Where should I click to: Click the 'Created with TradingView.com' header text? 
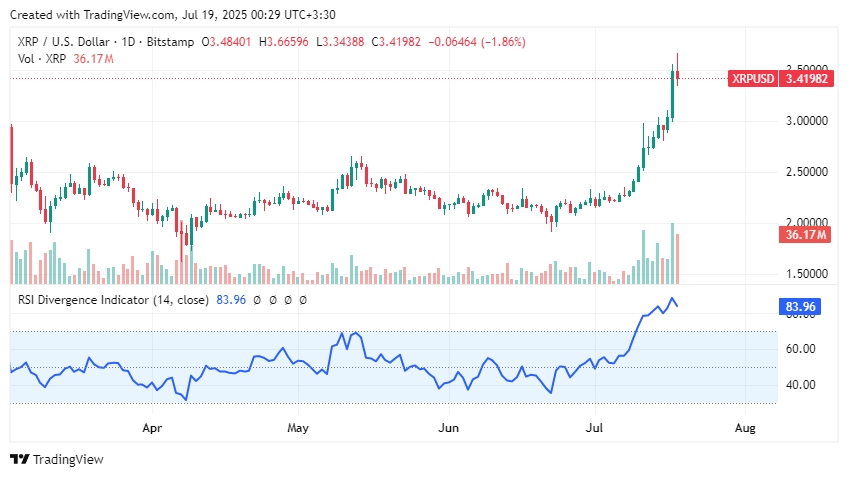click(x=97, y=13)
